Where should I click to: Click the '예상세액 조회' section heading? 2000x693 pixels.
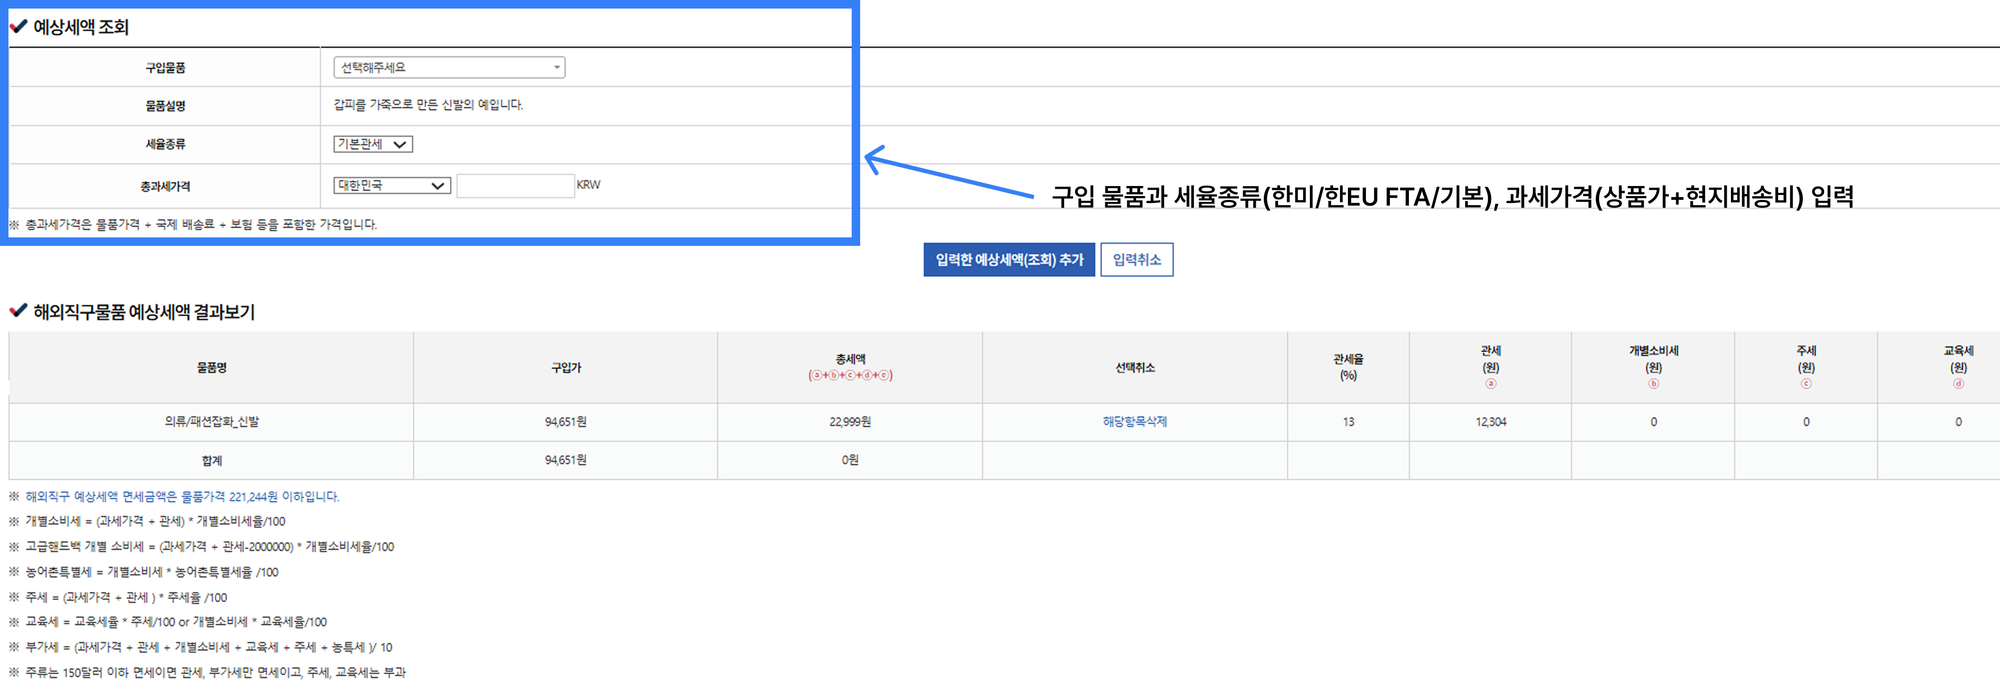tap(81, 27)
